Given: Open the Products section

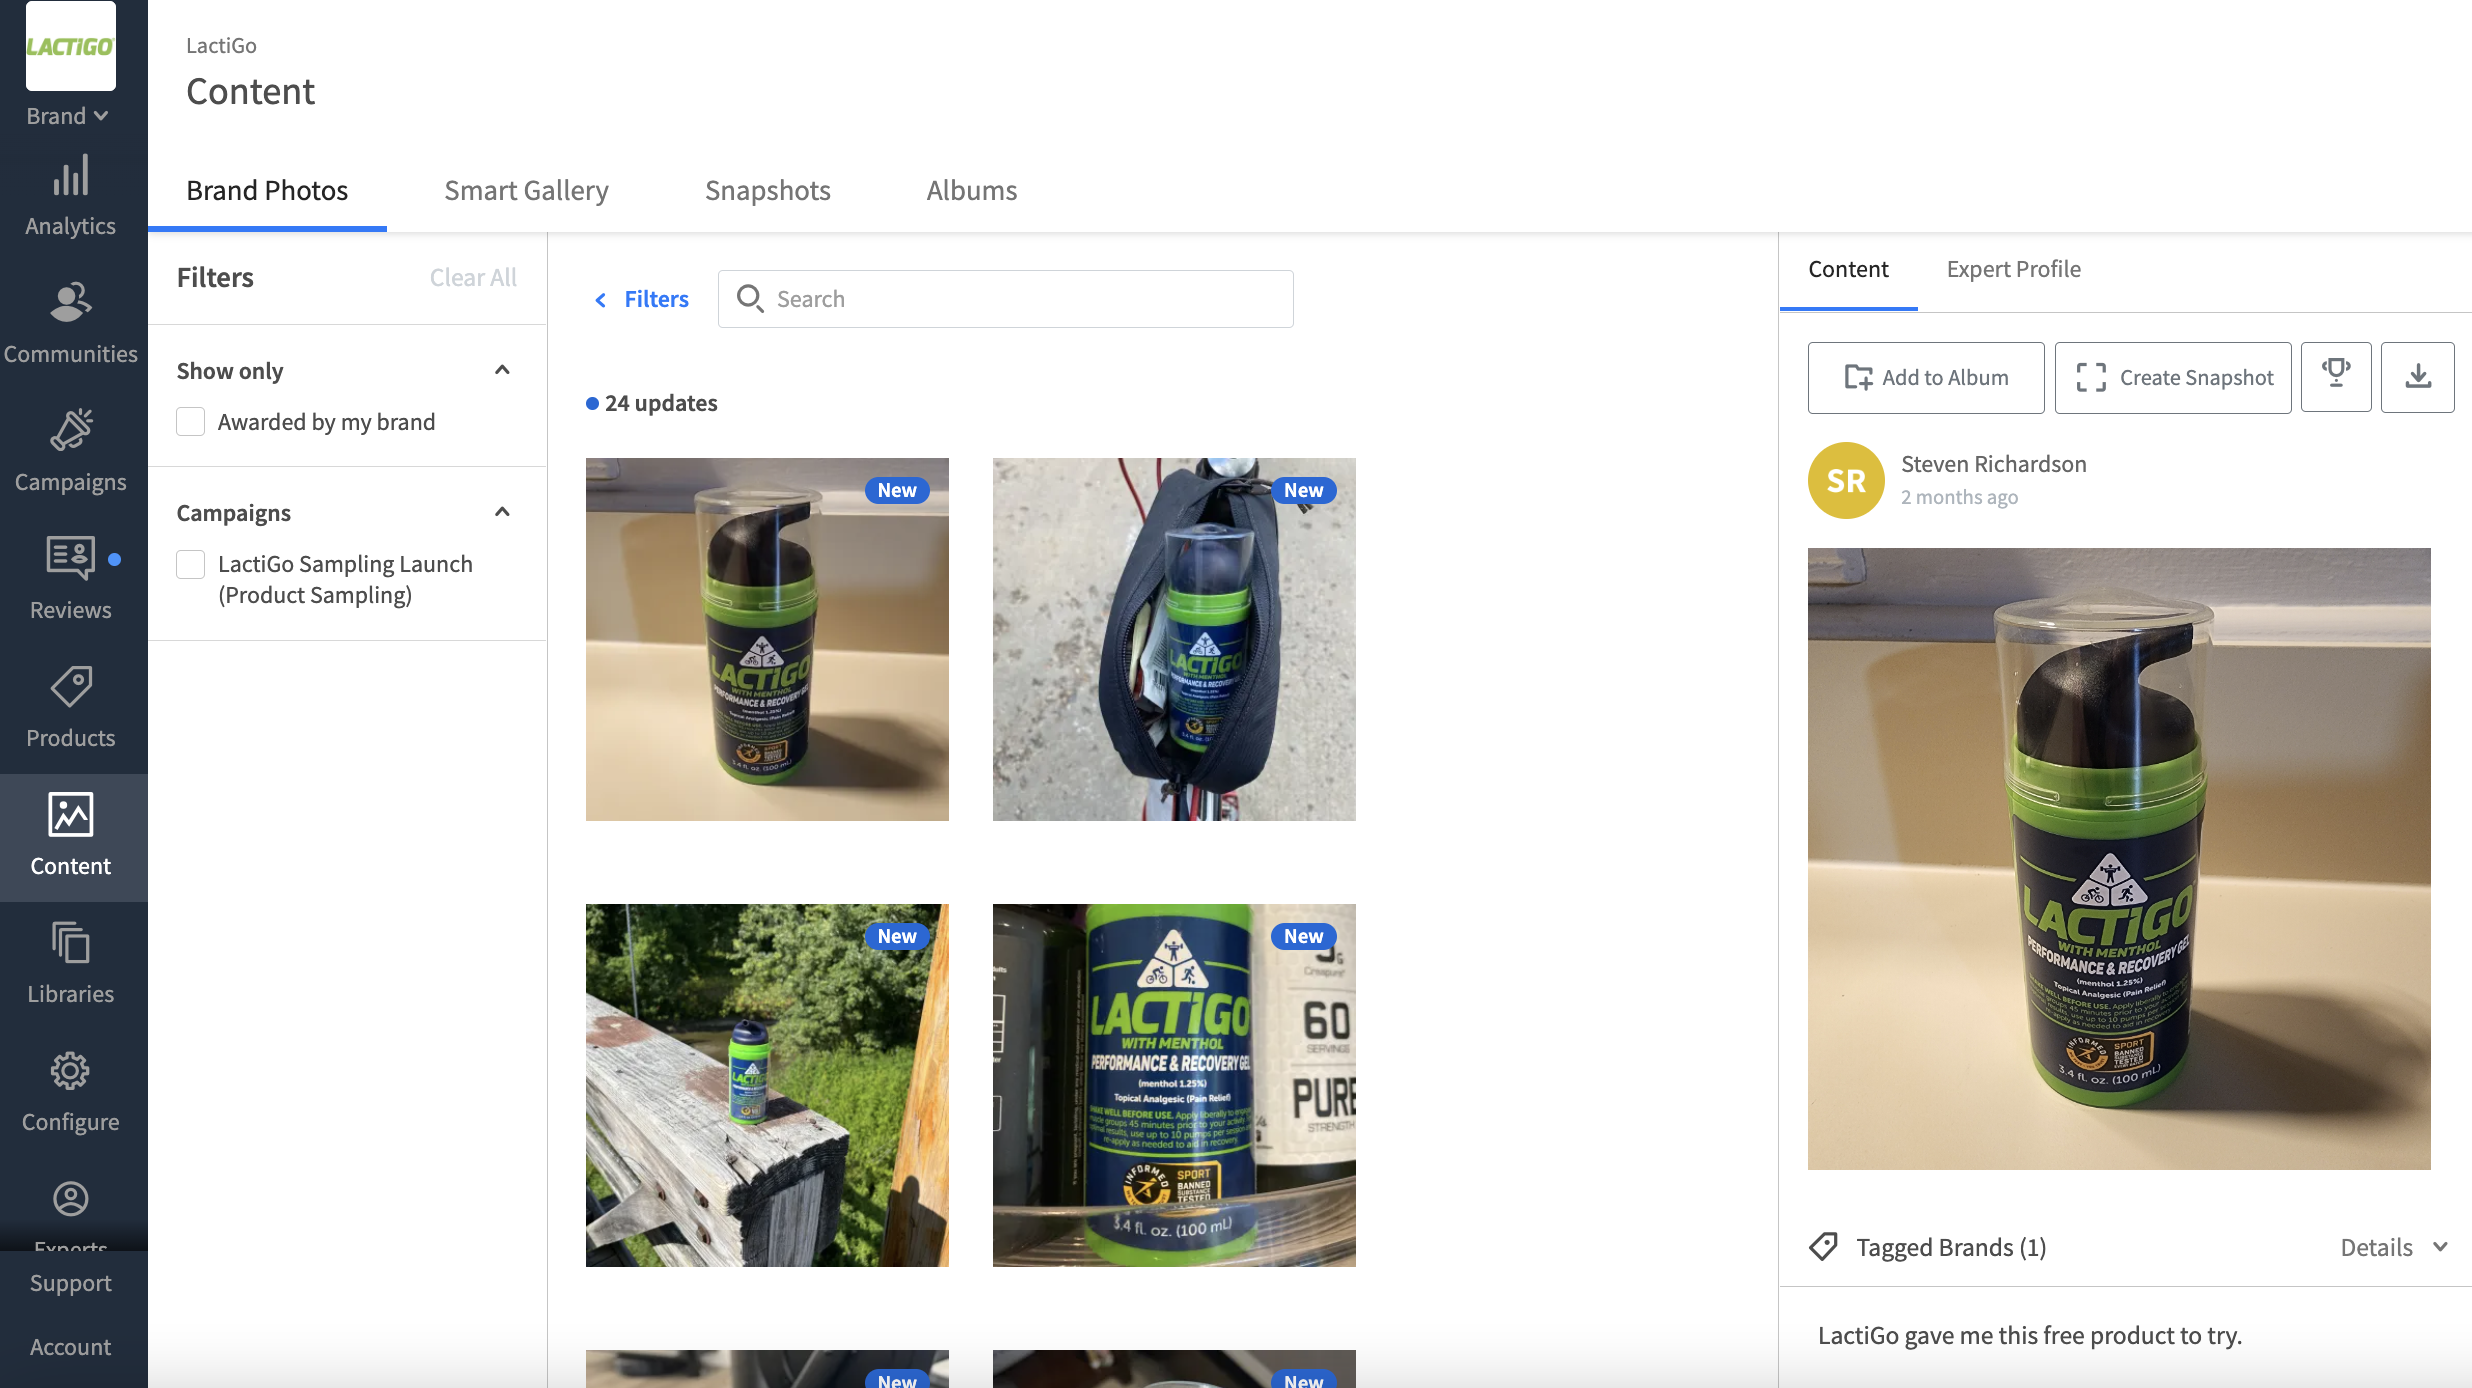Looking at the screenshot, I should 70,708.
